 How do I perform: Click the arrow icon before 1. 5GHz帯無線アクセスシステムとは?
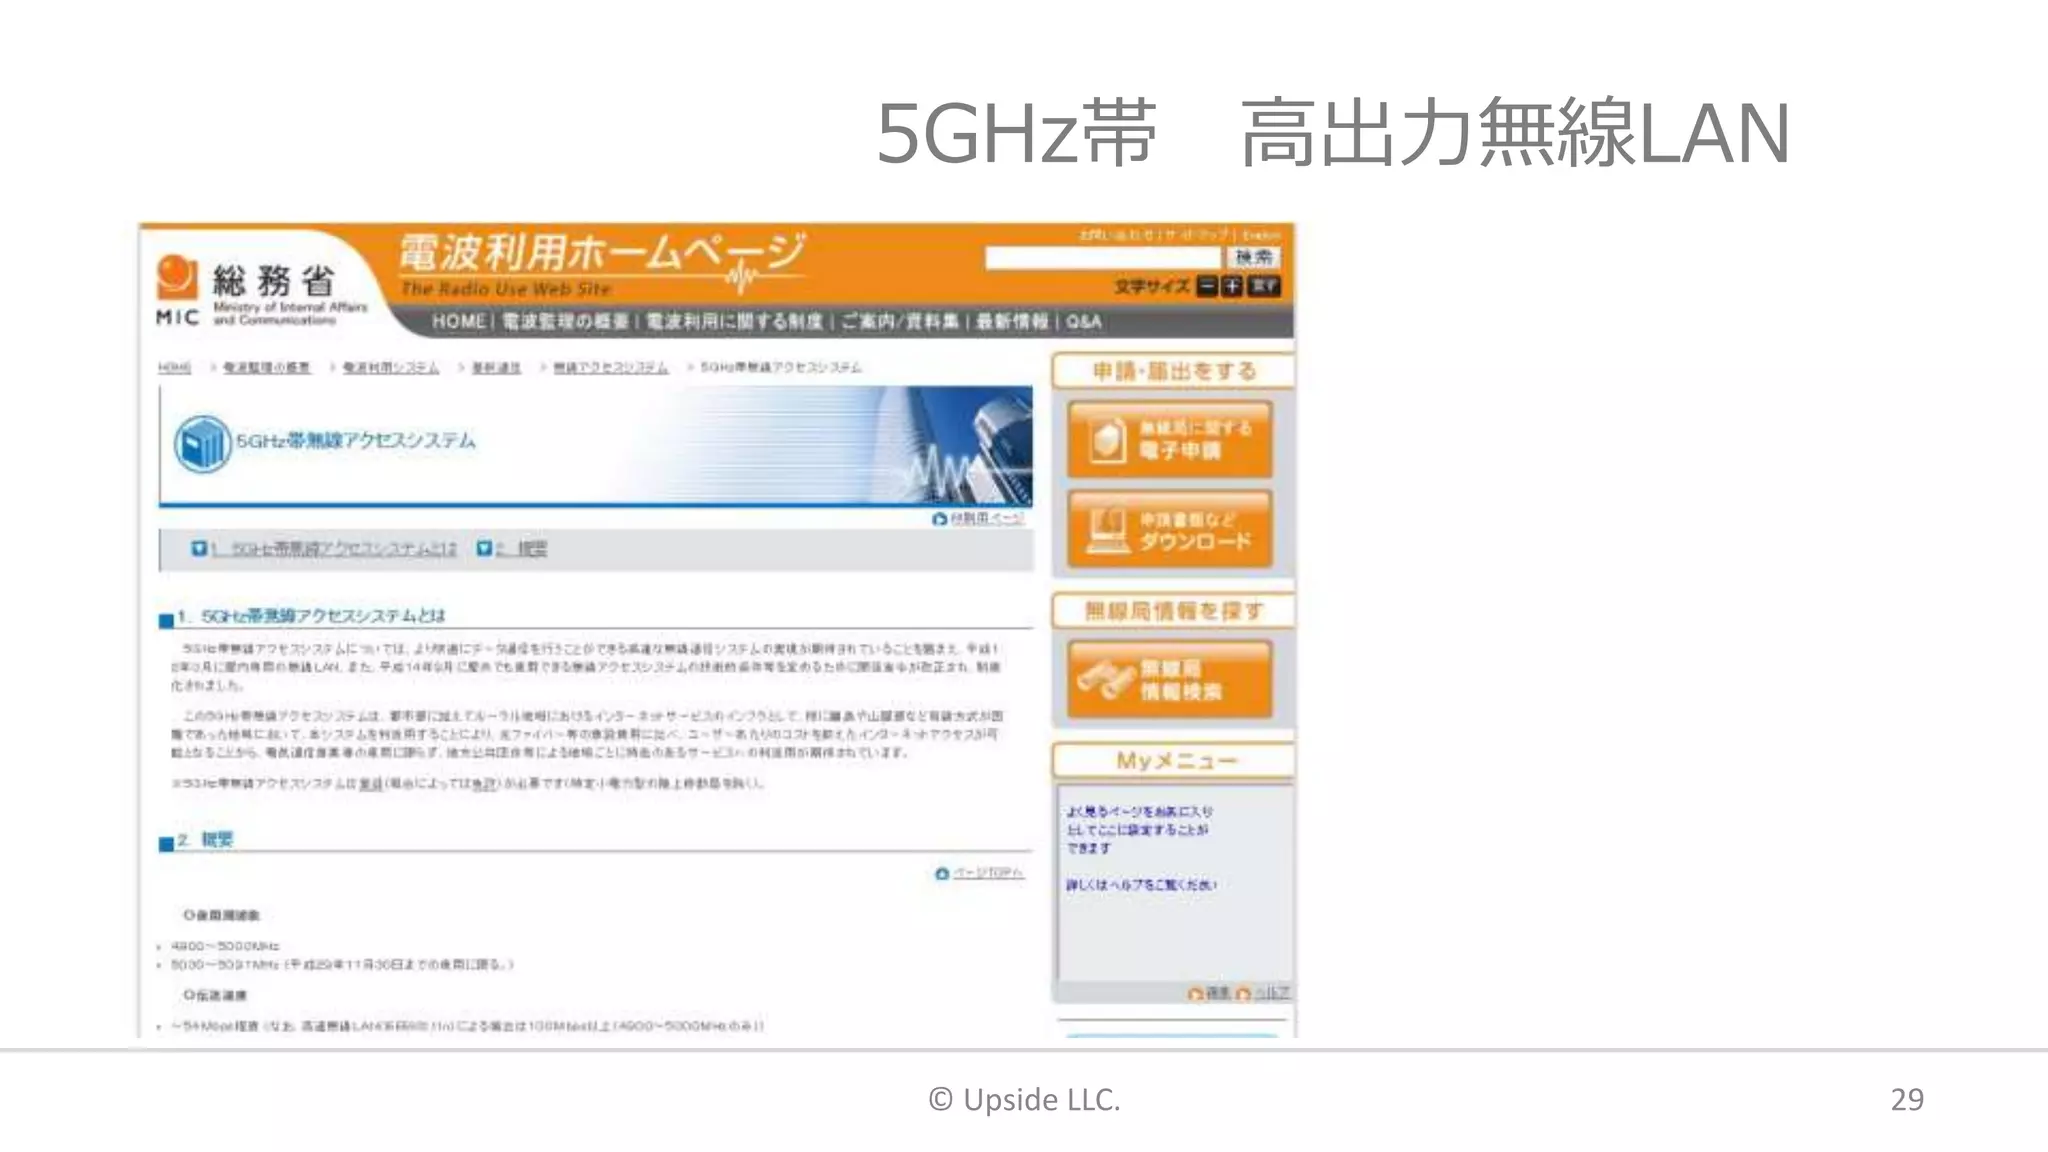pyautogui.click(x=199, y=548)
